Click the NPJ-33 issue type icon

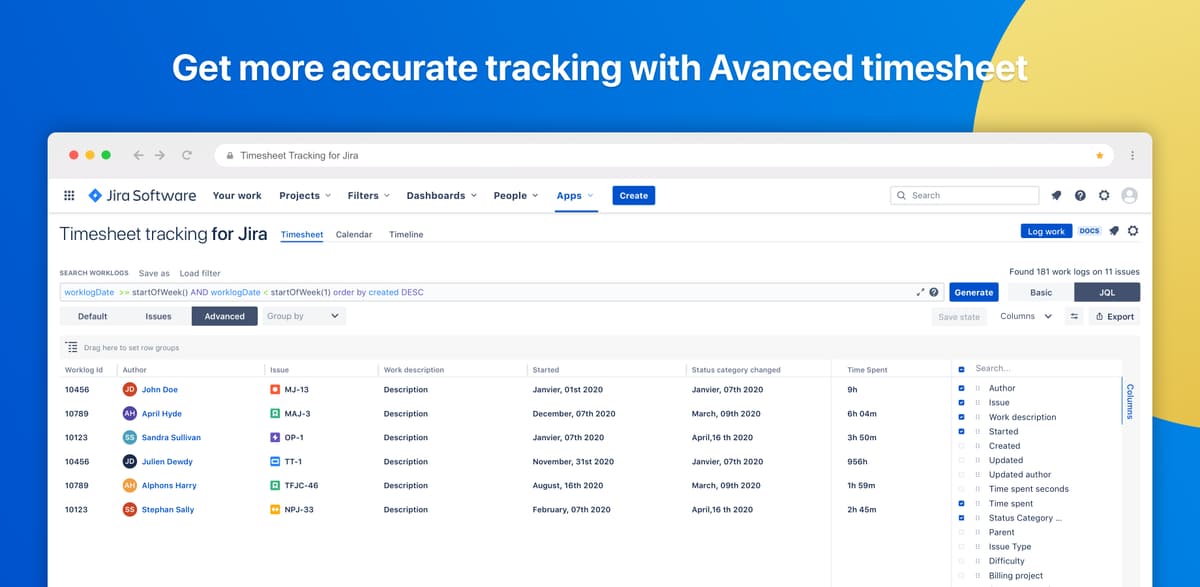point(275,509)
